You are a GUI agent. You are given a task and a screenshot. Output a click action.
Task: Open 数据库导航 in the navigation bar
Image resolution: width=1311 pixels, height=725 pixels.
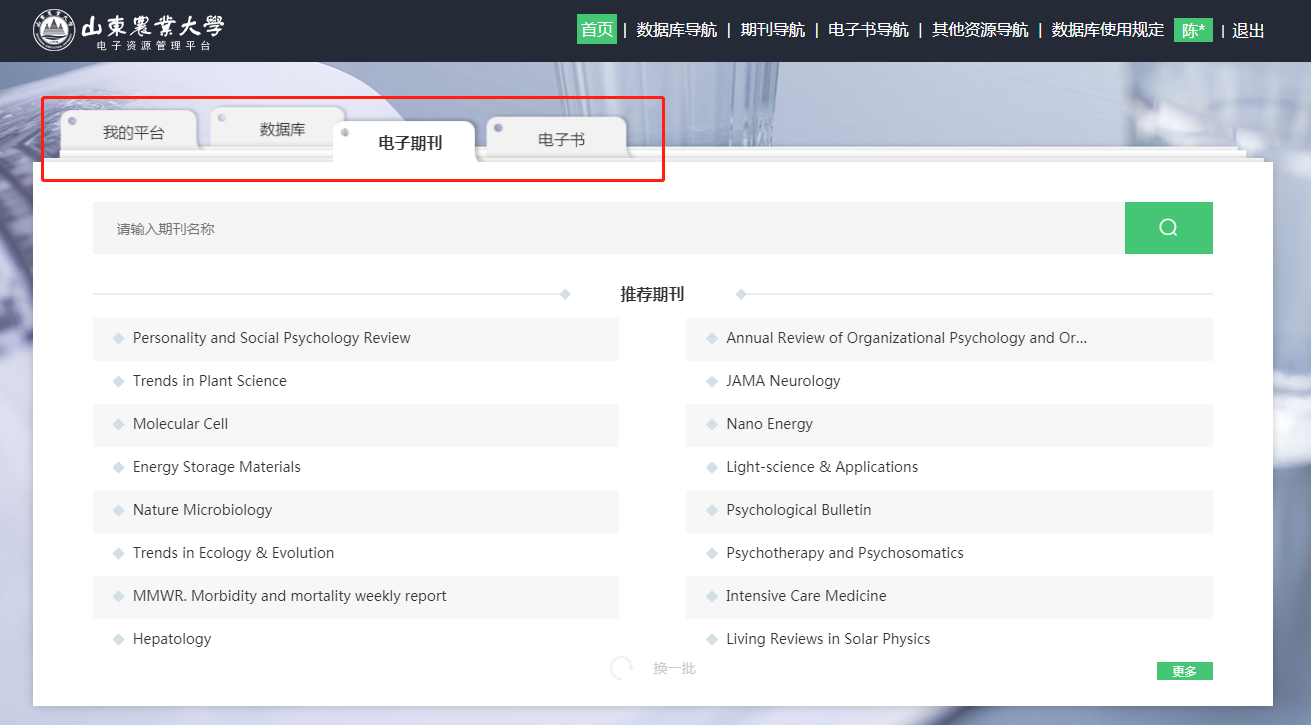pyautogui.click(x=676, y=30)
